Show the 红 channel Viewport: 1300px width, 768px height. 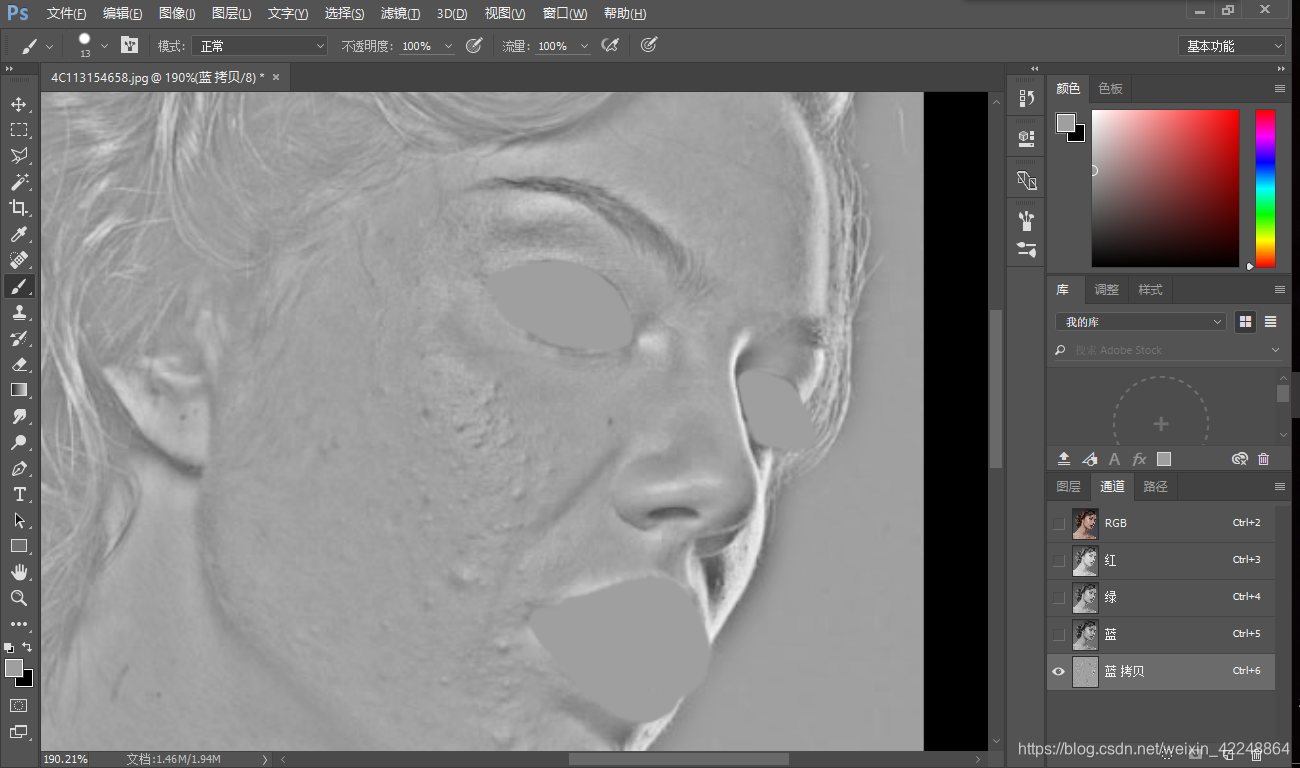point(1059,560)
